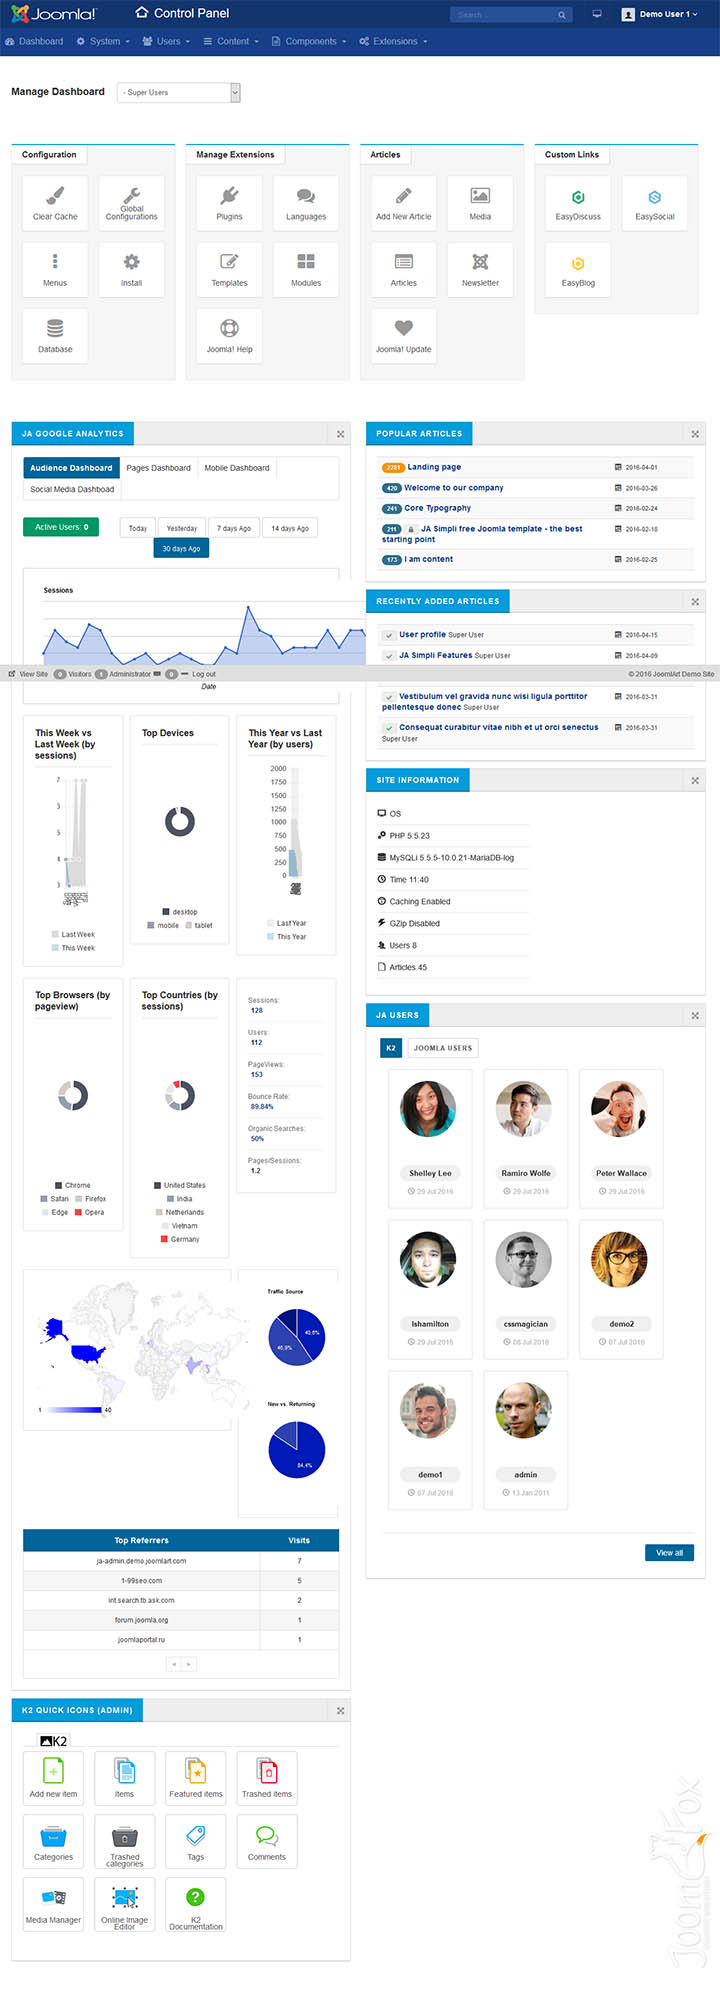The image size is (720, 1997).
Task: Open the Modules manager icon
Action: coord(306,269)
